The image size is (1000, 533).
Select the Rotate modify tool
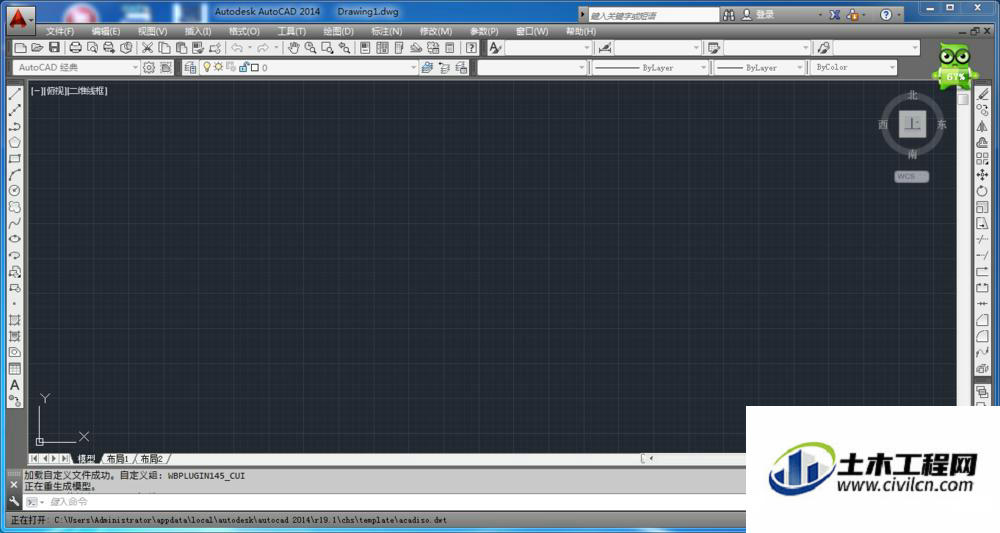click(982, 191)
